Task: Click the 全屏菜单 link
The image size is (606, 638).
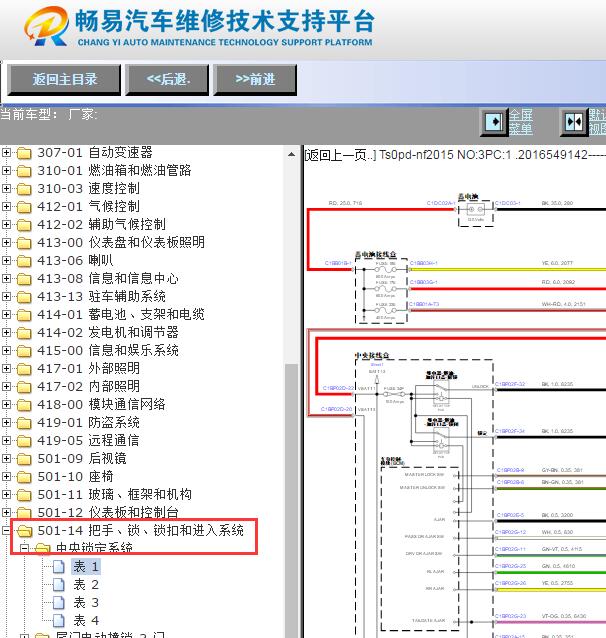Action: [521, 122]
